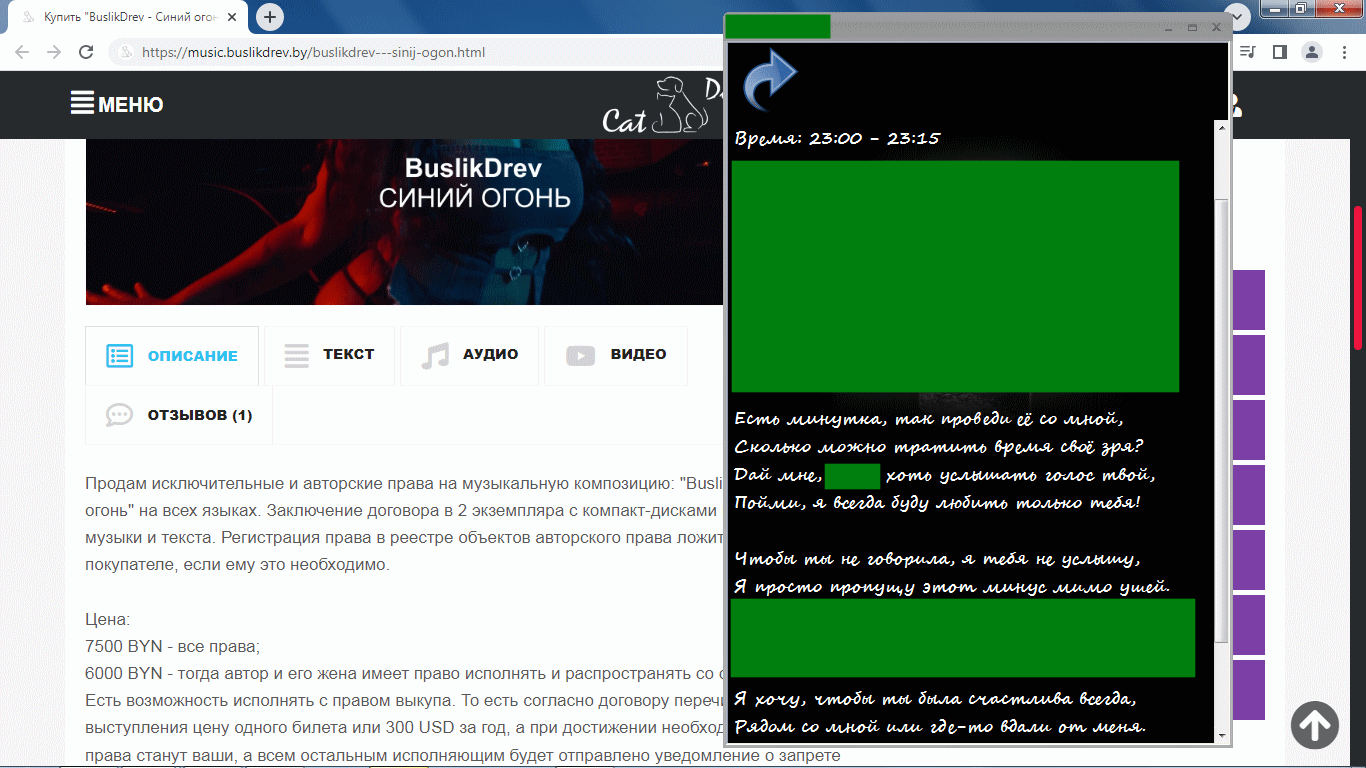
Task: Click the Cat Dog site logo
Action: (x=660, y=105)
